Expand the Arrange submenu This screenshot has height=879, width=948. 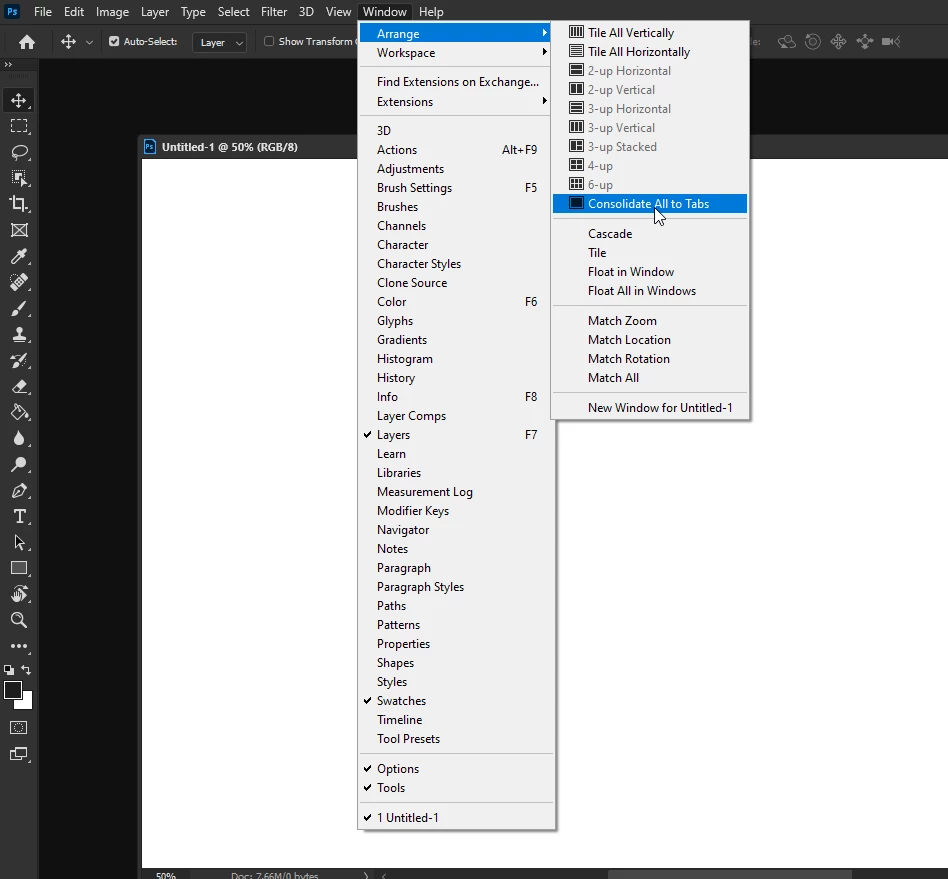pos(456,33)
